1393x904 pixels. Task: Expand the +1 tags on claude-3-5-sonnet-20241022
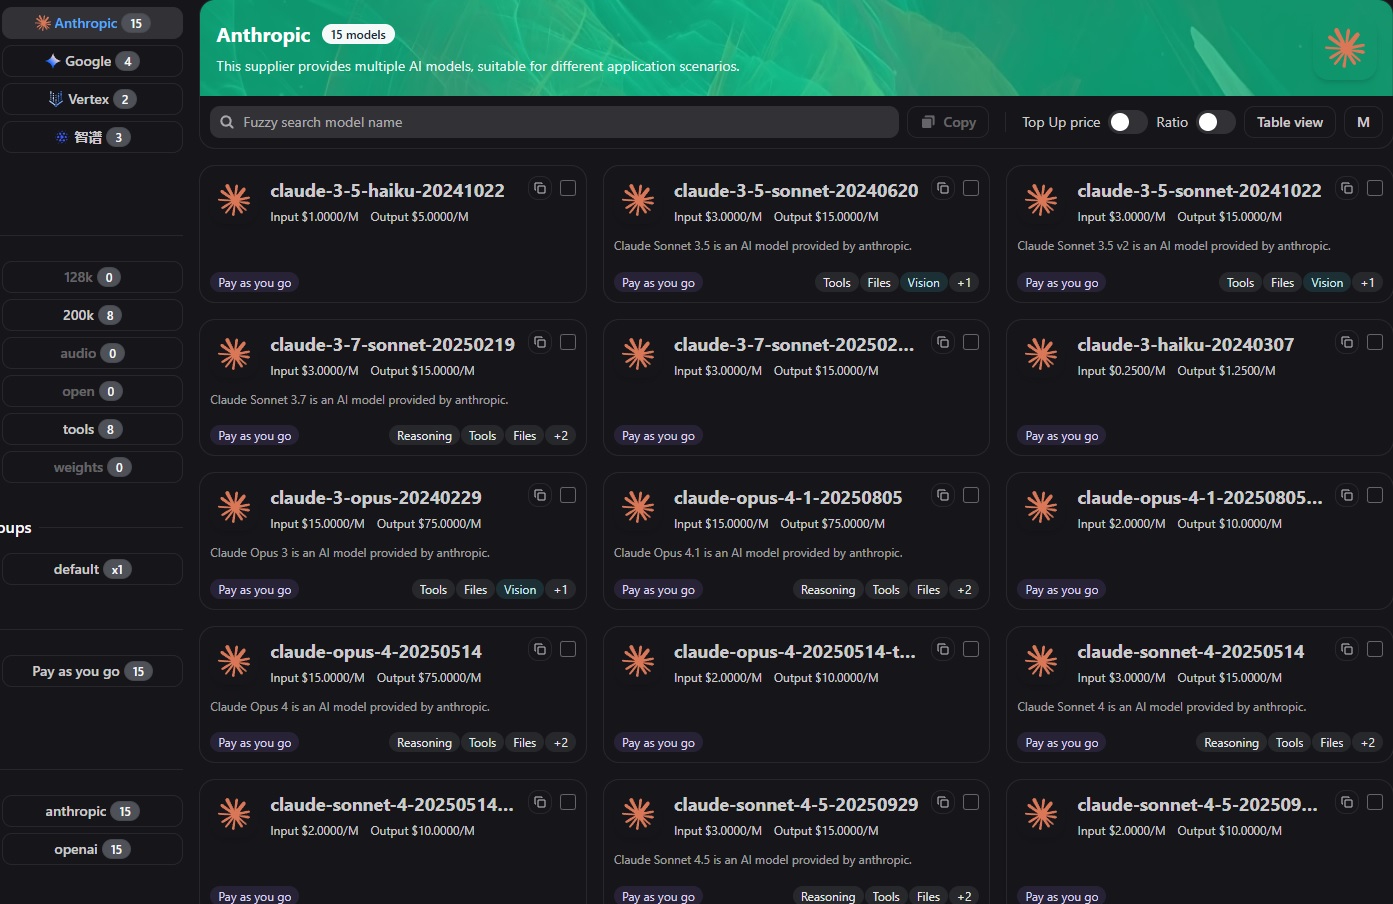coord(1368,283)
